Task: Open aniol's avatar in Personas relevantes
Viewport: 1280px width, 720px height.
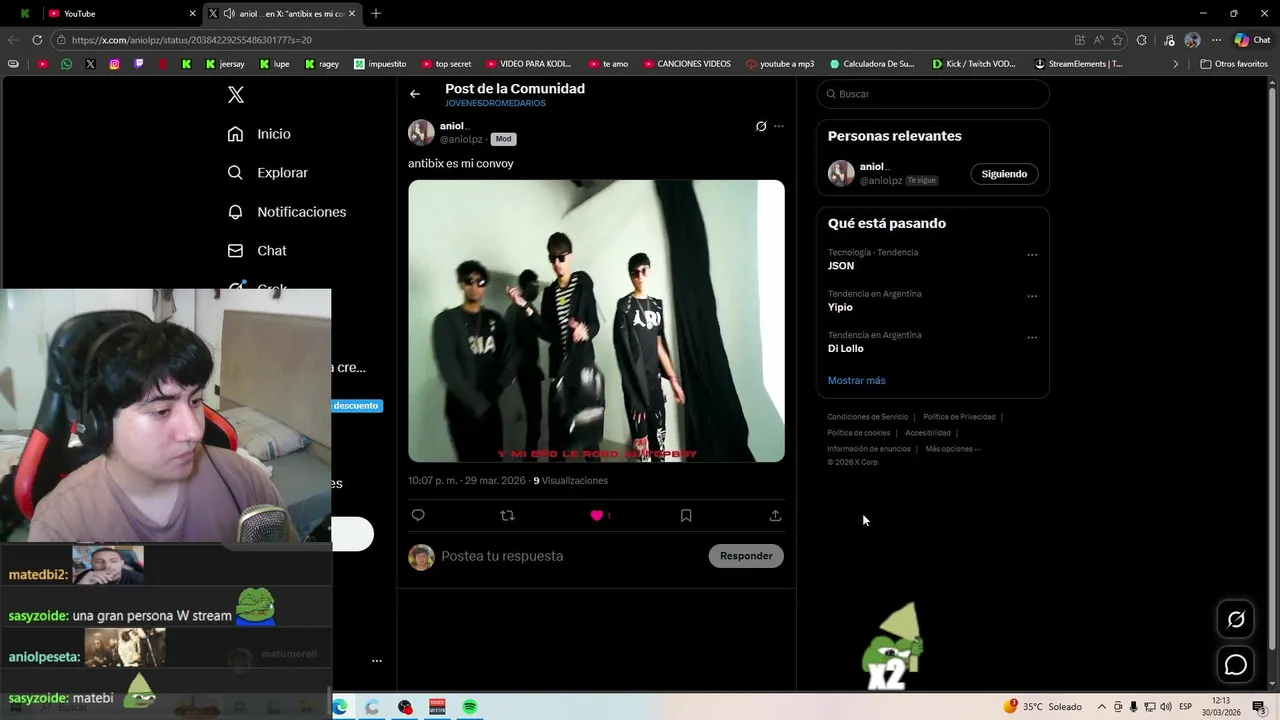Action: coord(841,173)
